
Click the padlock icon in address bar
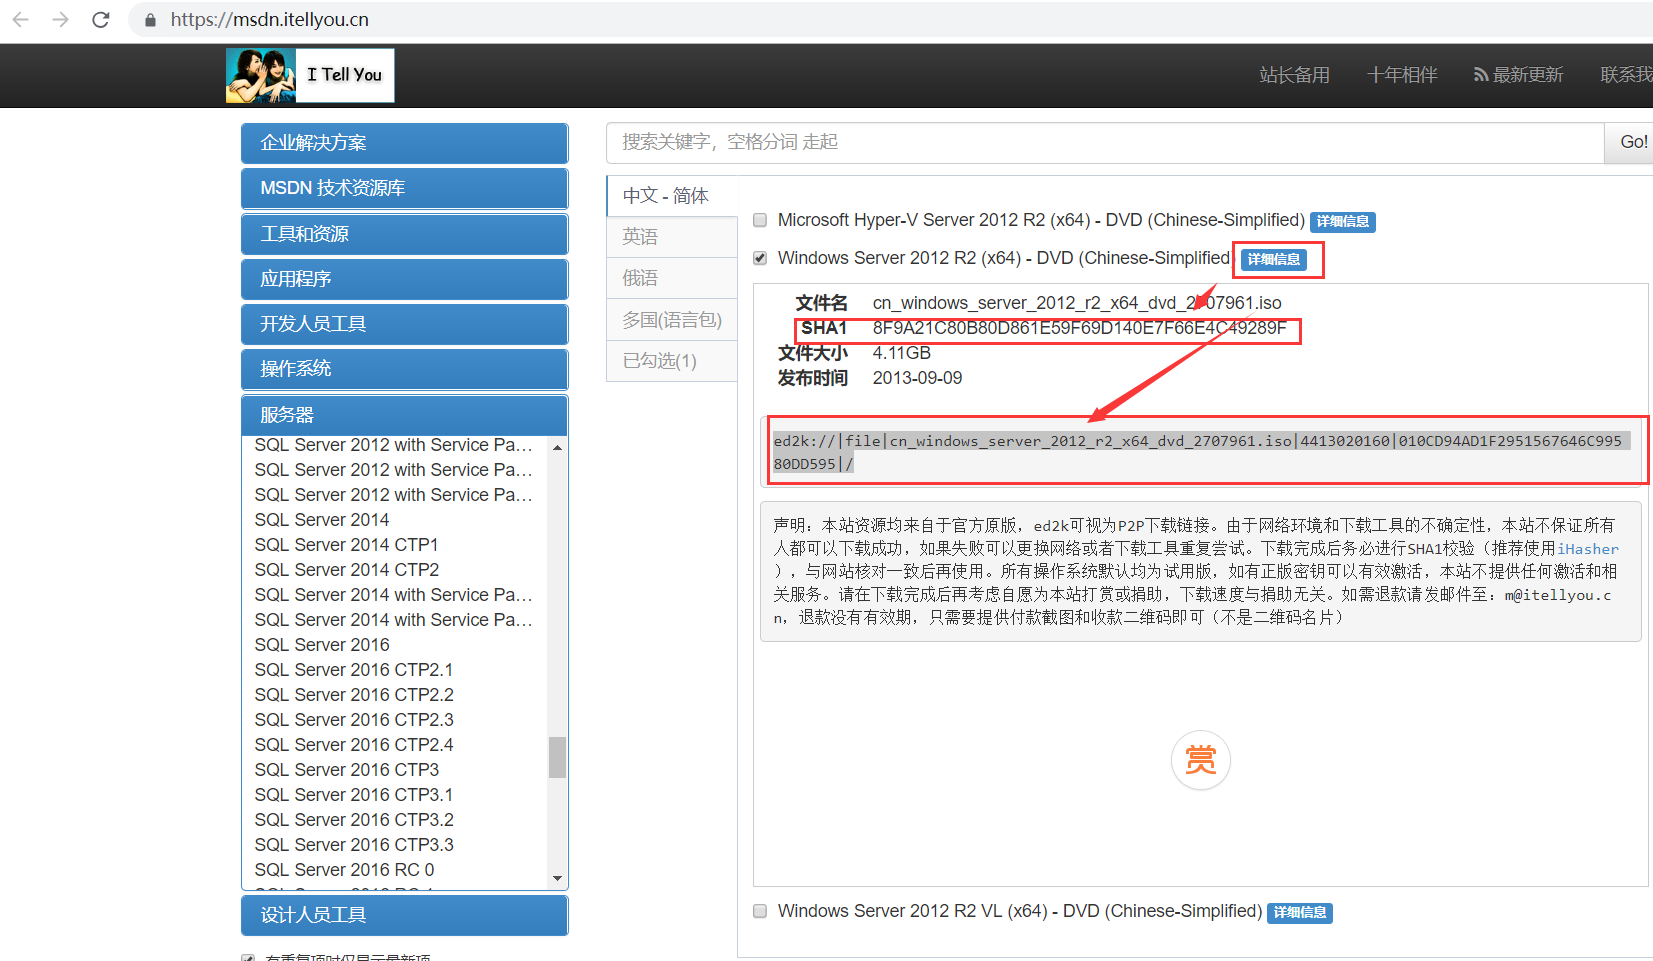tap(150, 20)
